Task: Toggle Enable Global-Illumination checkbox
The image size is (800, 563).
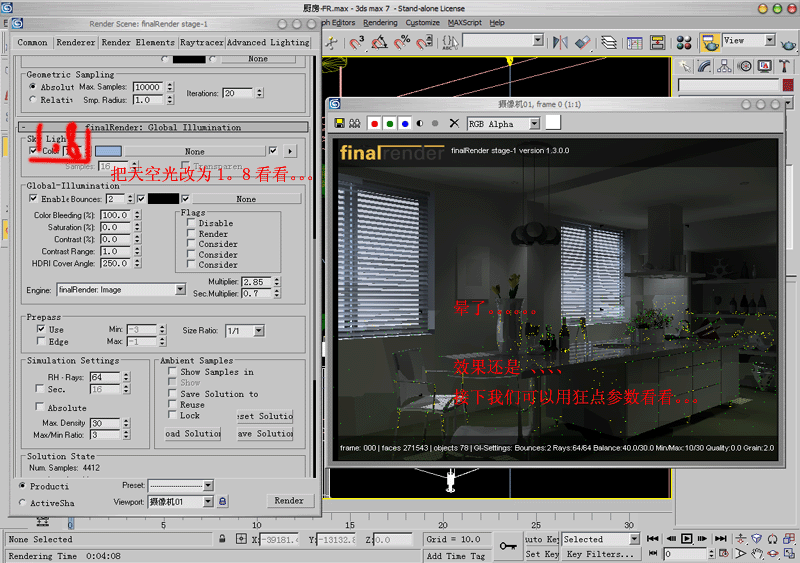Action: (33, 198)
